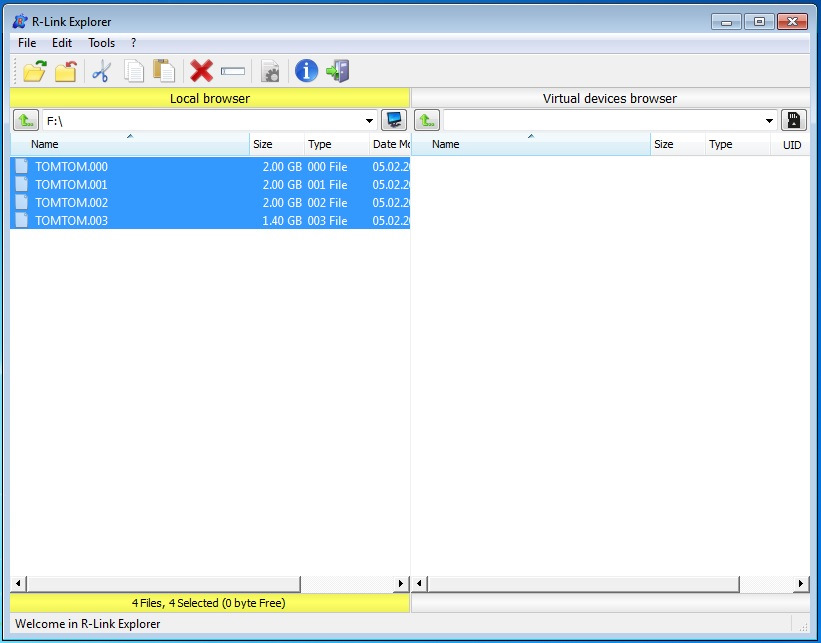Image resolution: width=821 pixels, height=643 pixels.
Task: Sort Virtual devices by UID column
Action: click(792, 145)
